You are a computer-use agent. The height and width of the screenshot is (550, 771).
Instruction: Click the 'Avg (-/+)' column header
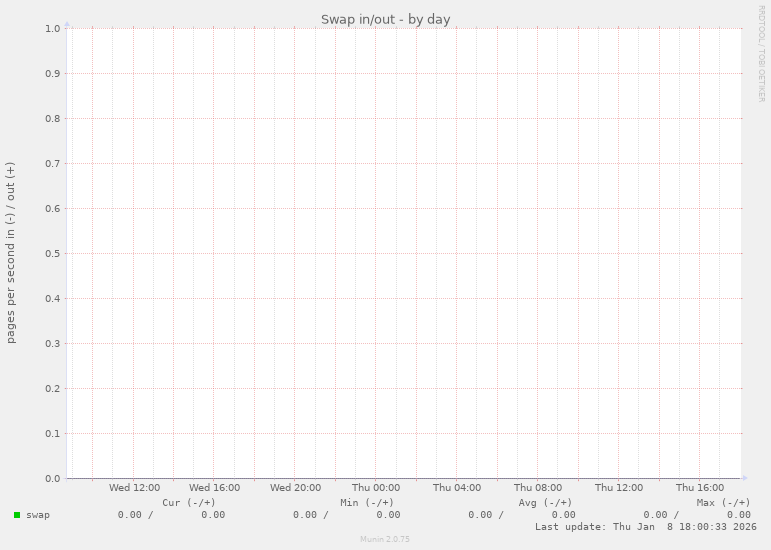545,502
